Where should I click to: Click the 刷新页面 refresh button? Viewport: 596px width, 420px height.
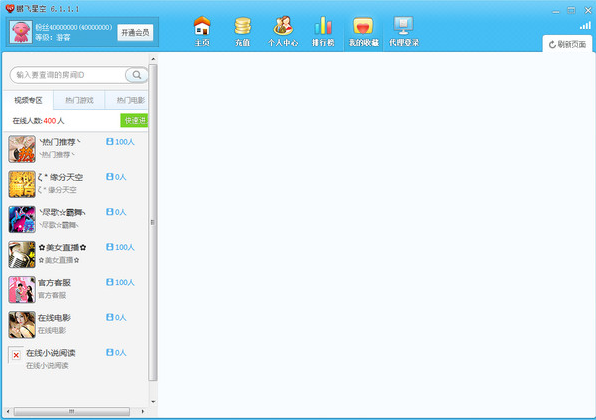pyautogui.click(x=567, y=44)
